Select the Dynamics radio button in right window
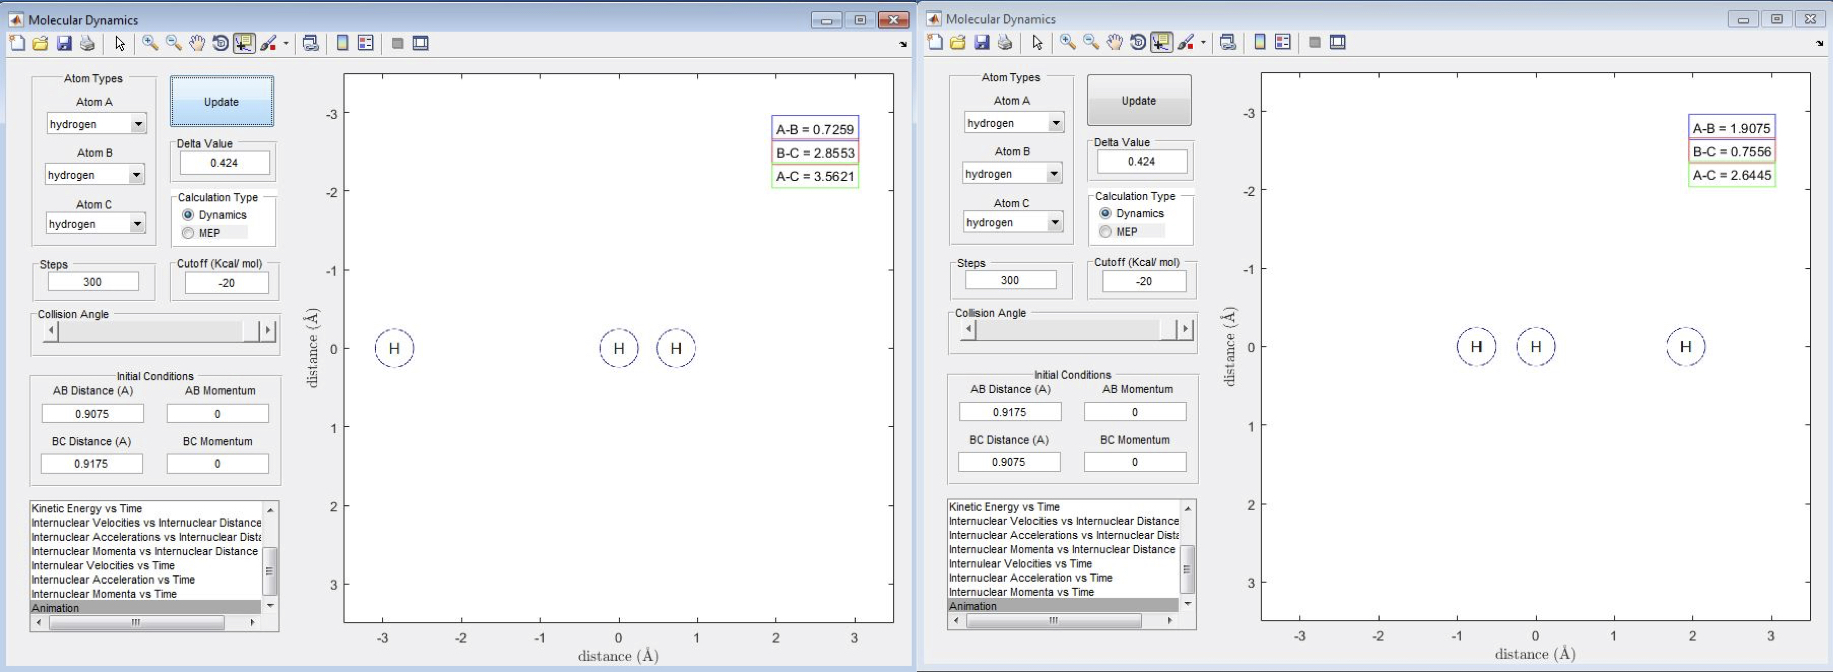Screen dimensions: 1833x672 click(1105, 213)
